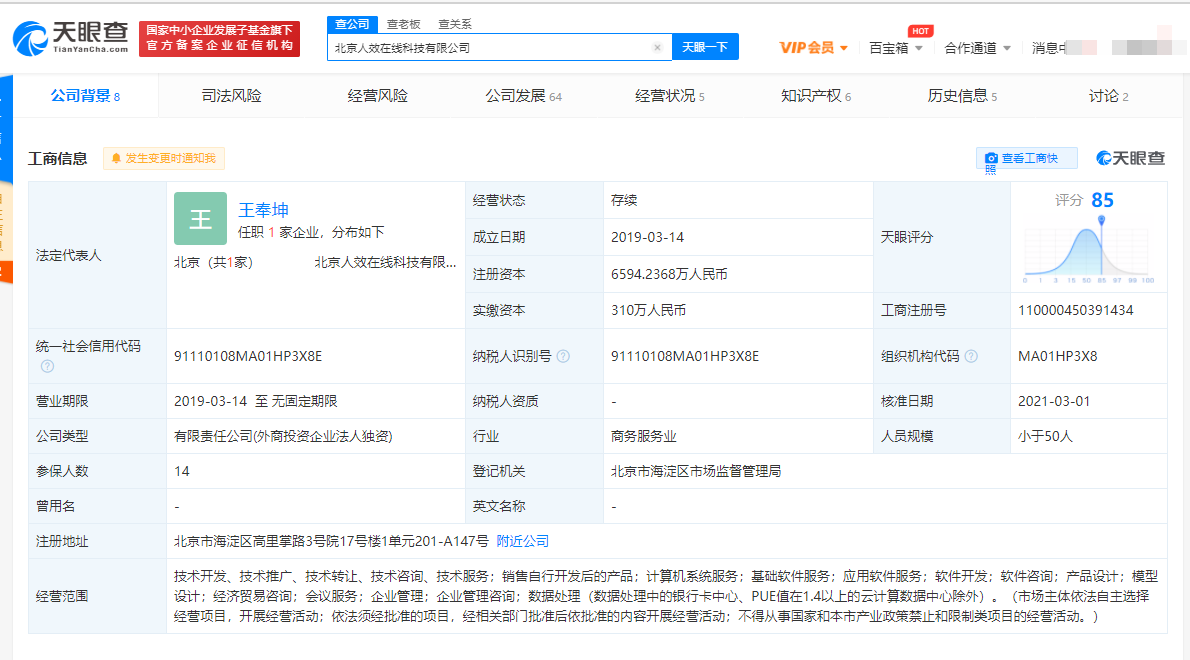1190x660 pixels.
Task: Select the 查老板 search mode
Action: [x=403, y=24]
